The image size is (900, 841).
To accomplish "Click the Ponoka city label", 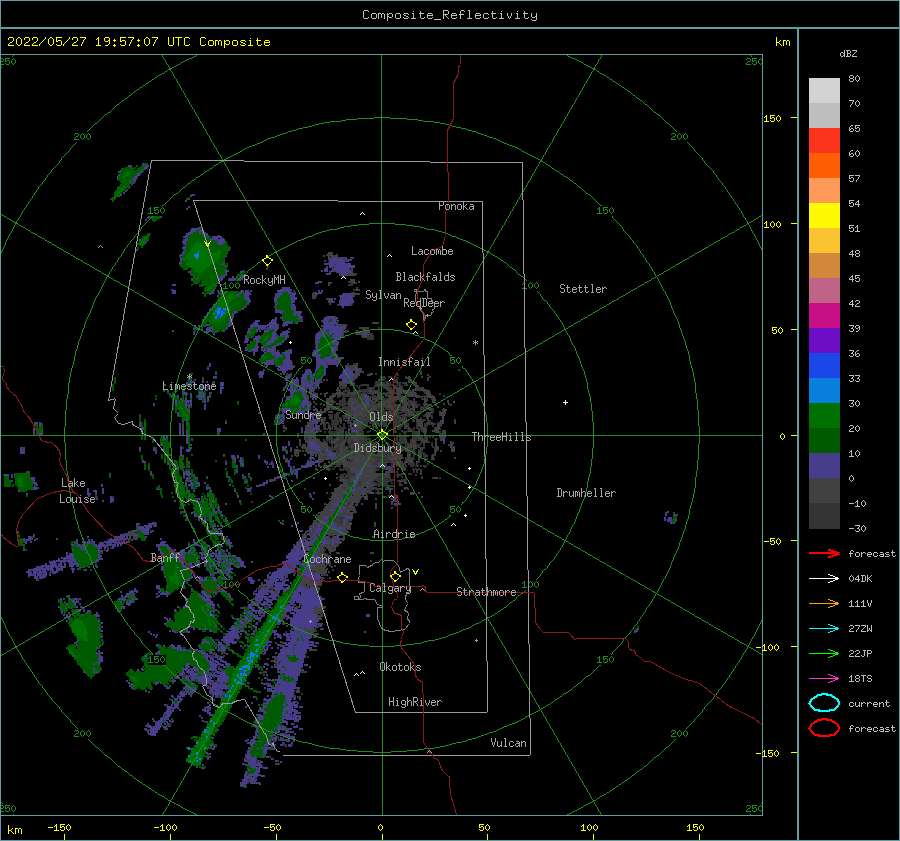I will pyautogui.click(x=456, y=206).
